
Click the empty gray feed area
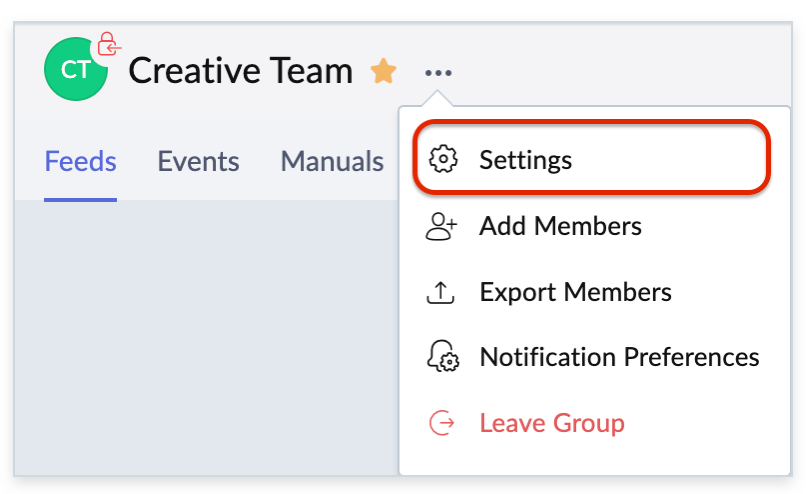(200, 340)
